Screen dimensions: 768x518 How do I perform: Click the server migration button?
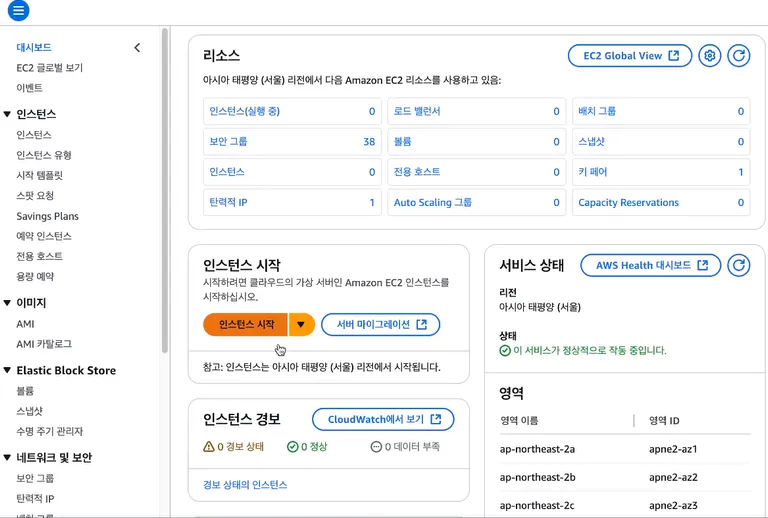(381, 324)
